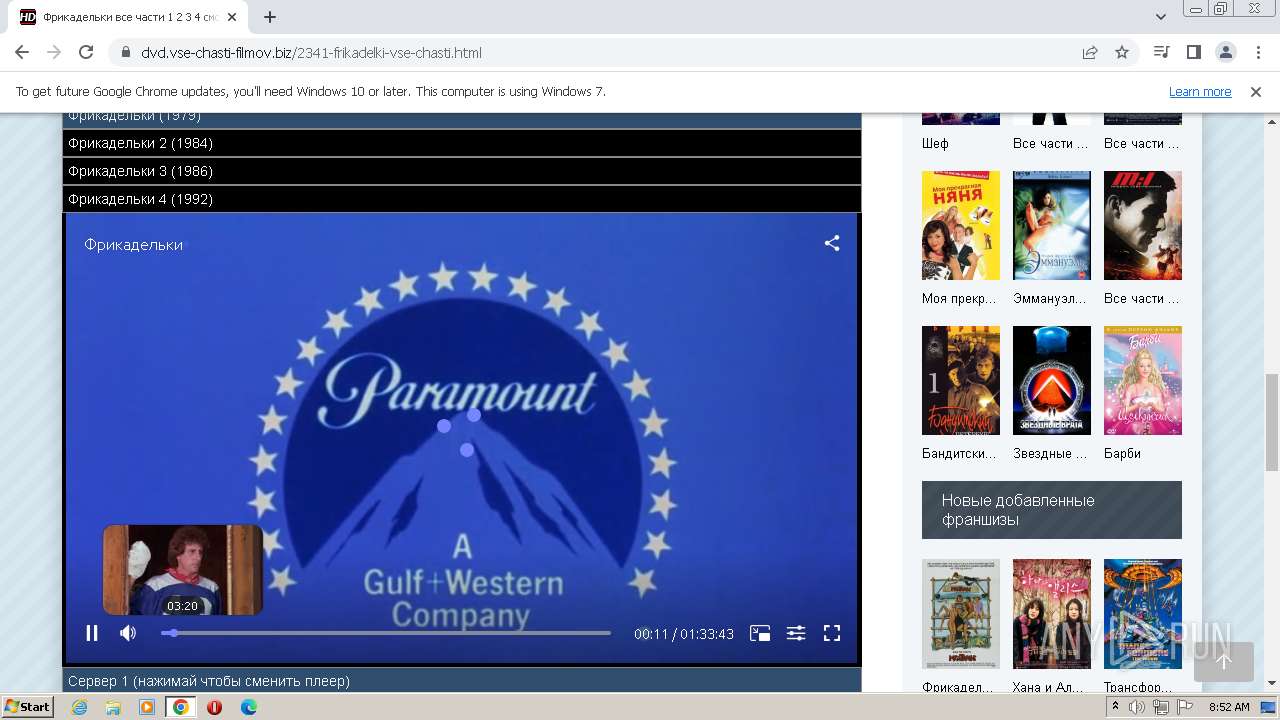Viewport: 1280px width, 720px height.
Task: Open Mission Impossible all parts poster
Action: click(x=1143, y=225)
